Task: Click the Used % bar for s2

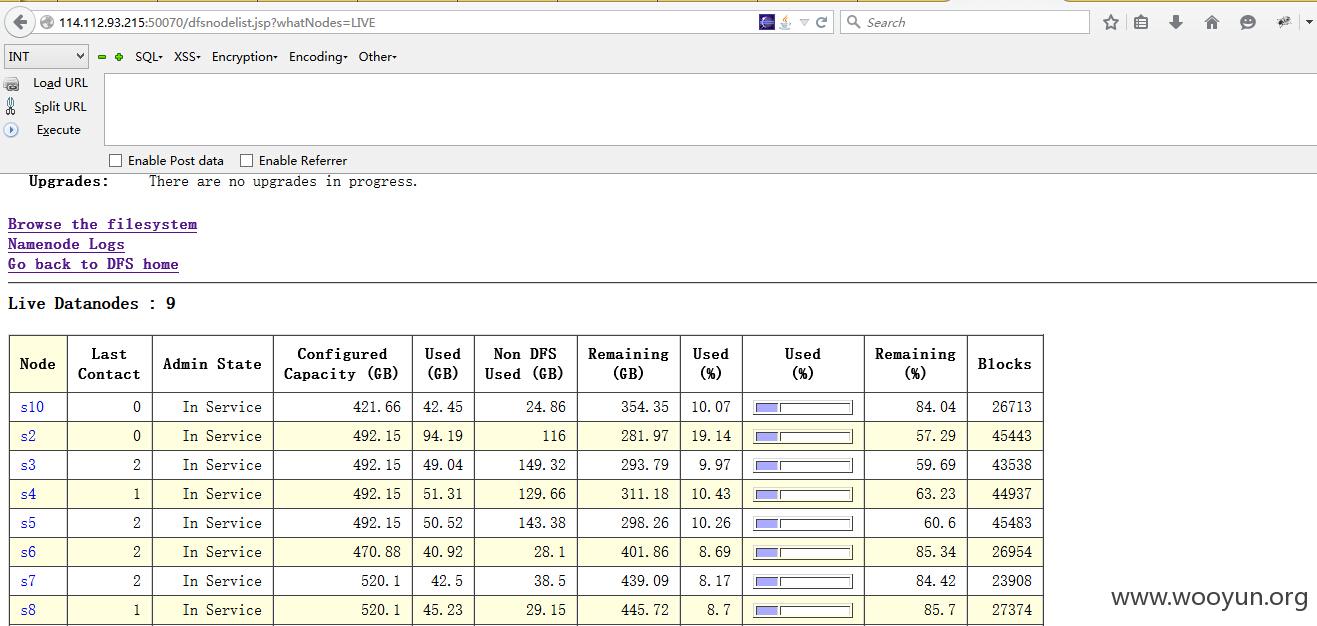Action: tap(803, 437)
